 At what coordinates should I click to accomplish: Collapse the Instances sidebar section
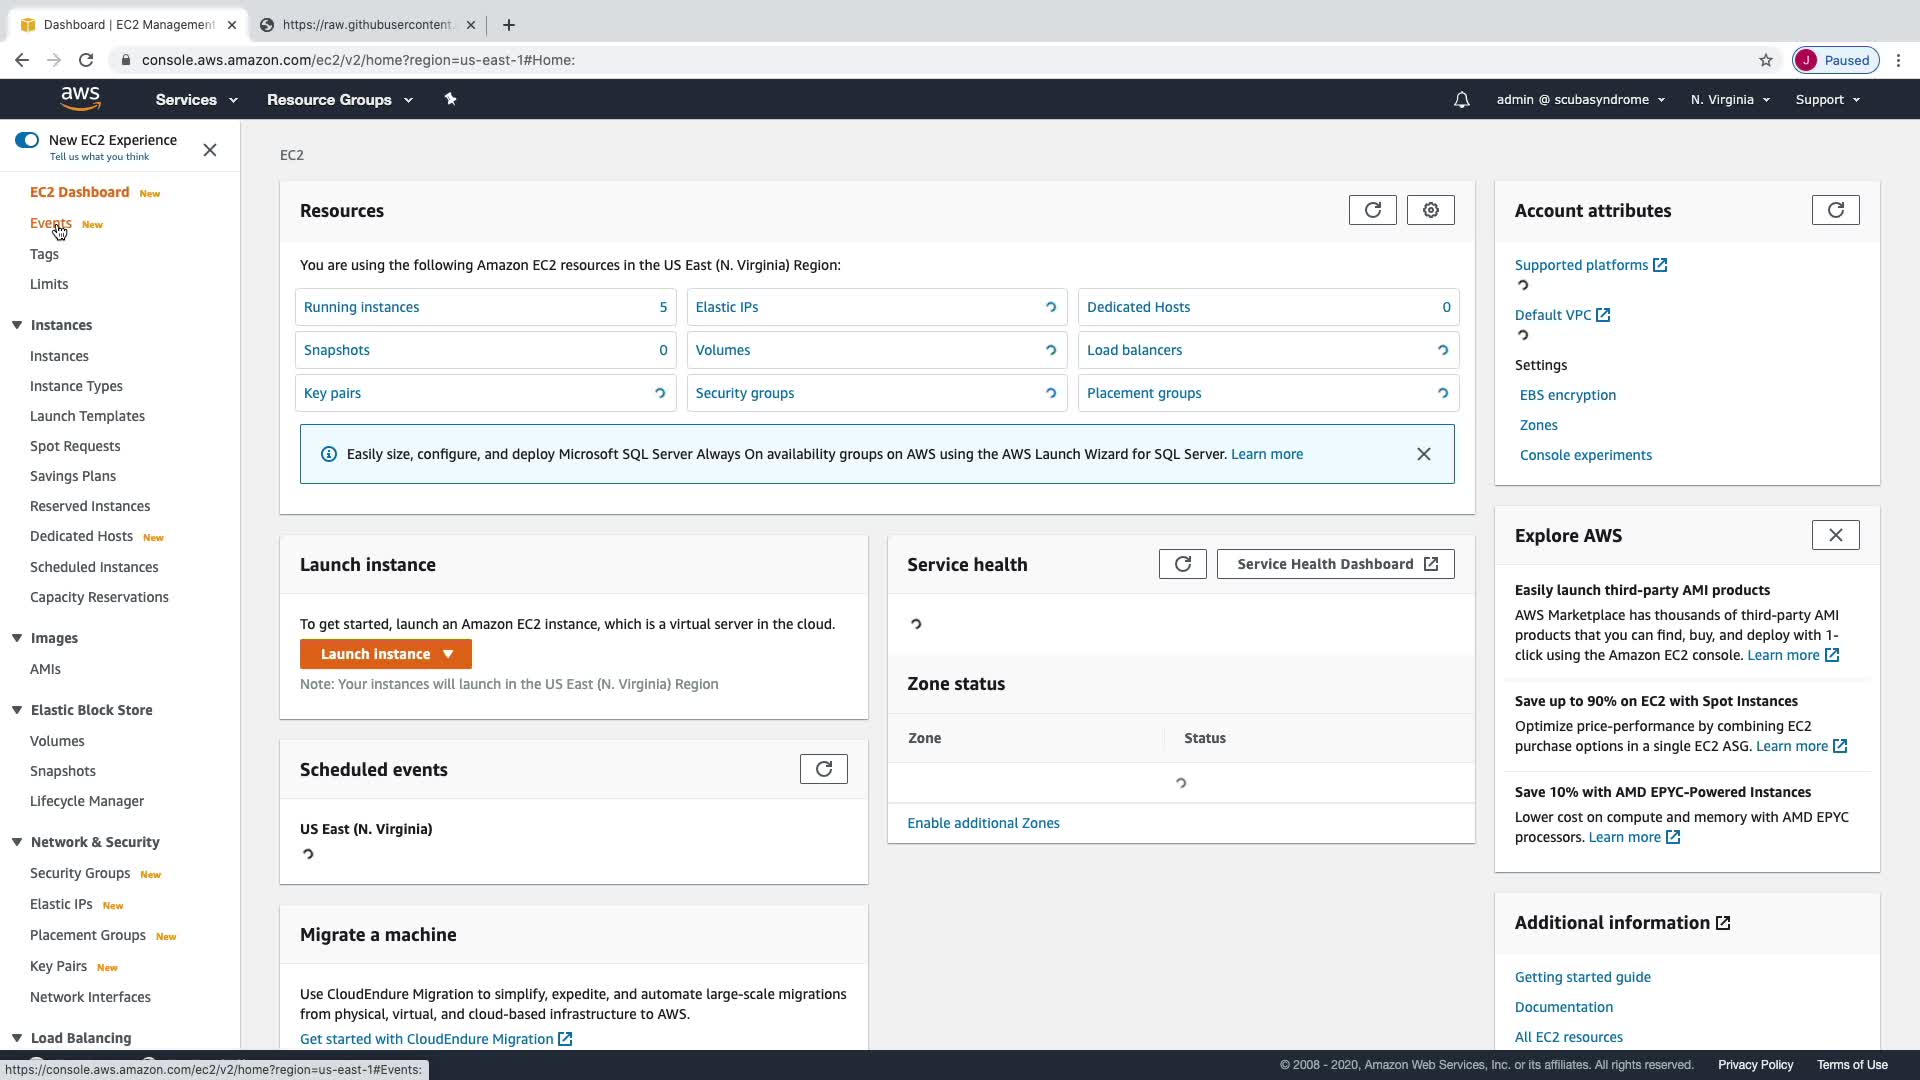(17, 325)
